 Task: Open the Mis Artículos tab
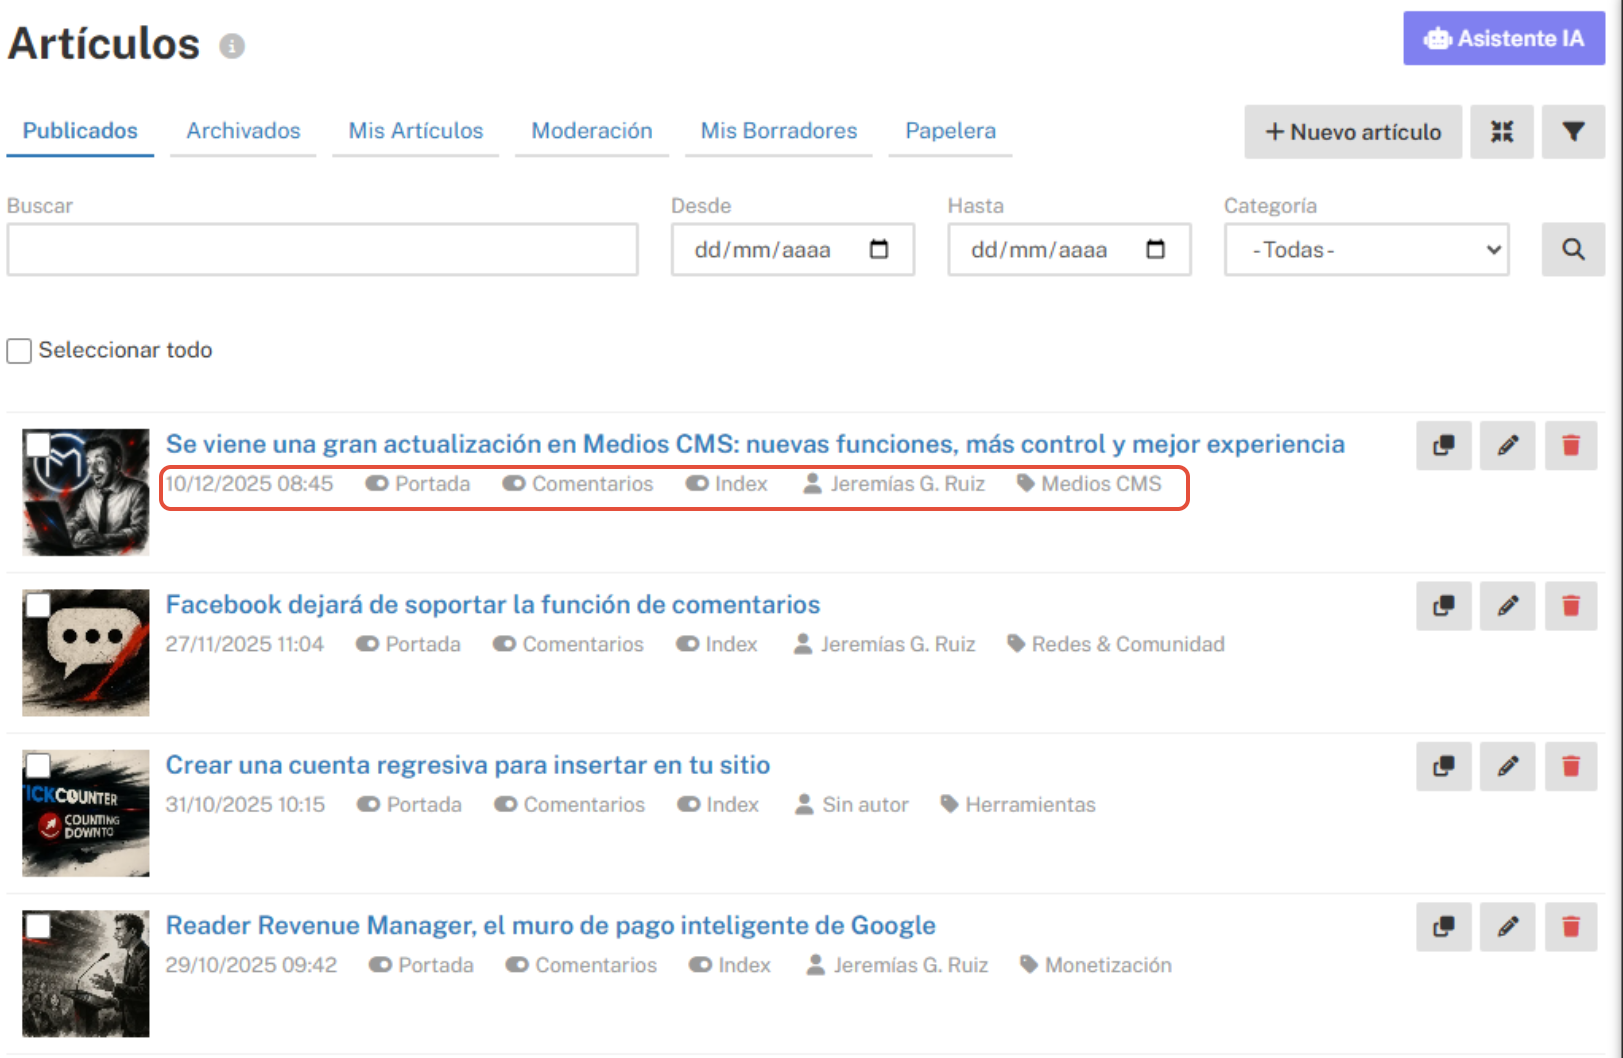coord(416,131)
